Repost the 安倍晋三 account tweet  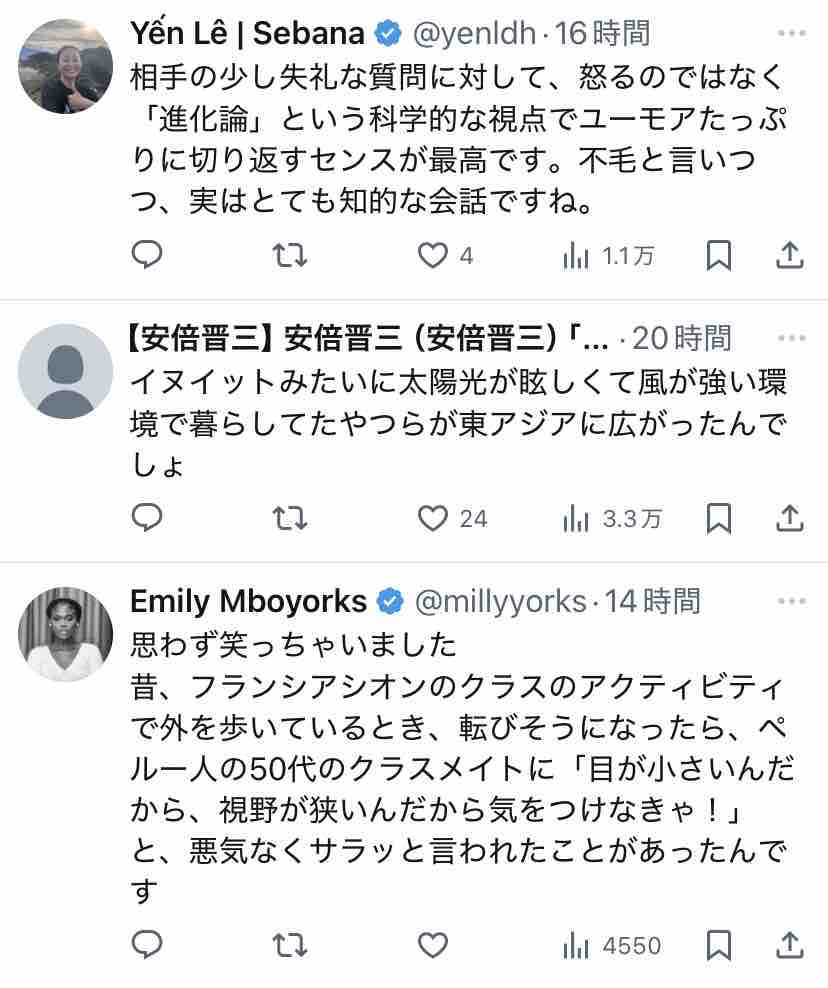[290, 518]
